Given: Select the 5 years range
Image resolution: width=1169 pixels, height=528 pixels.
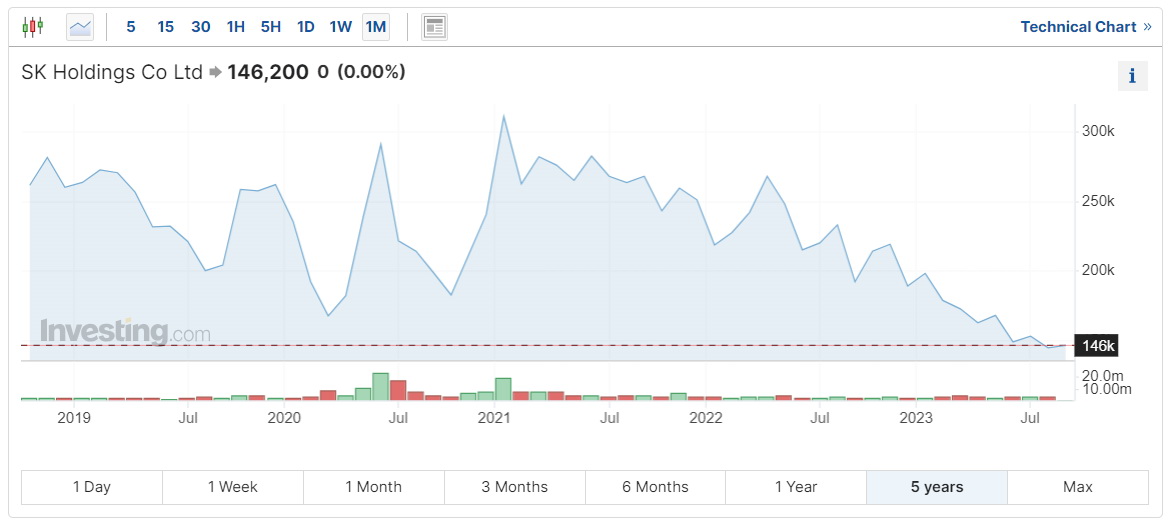Looking at the screenshot, I should [x=937, y=487].
